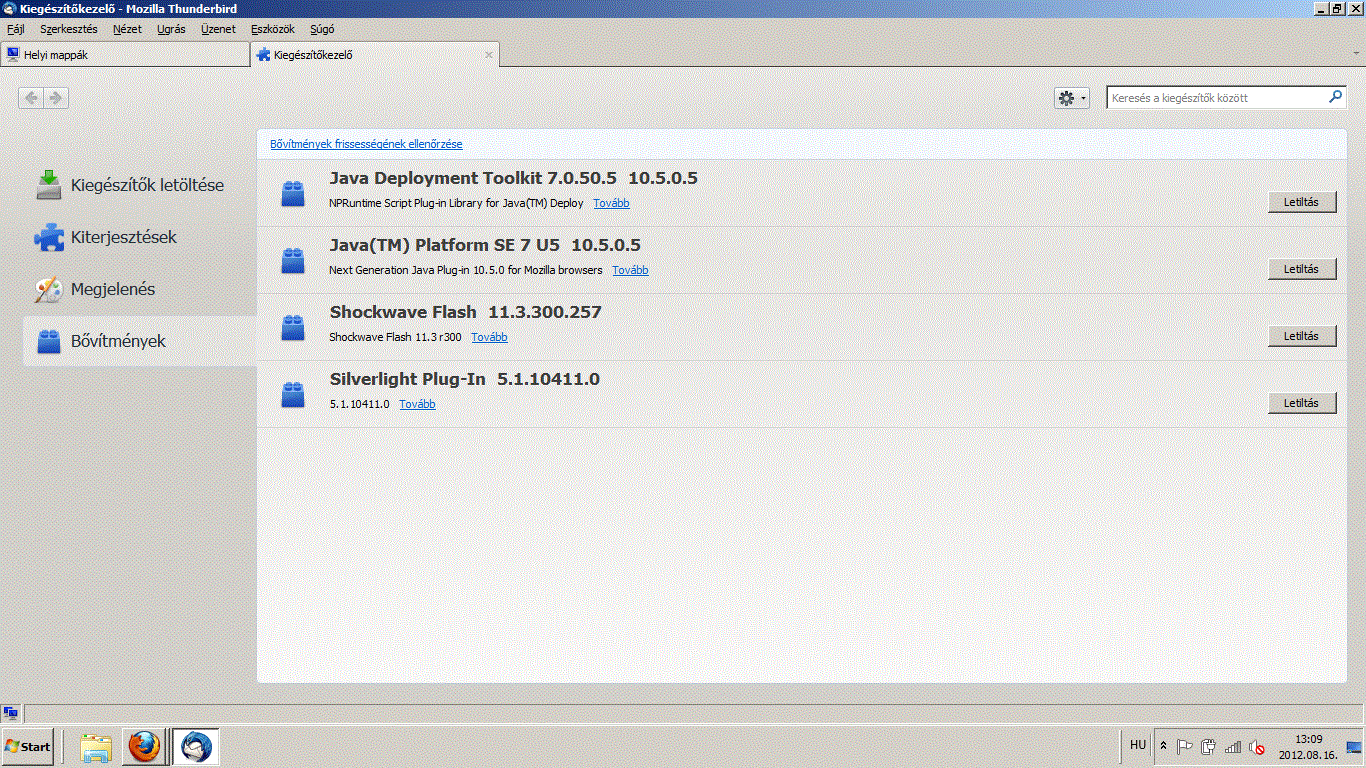The image size is (1366, 768).
Task: Open the Súgó menu
Action: tap(322, 29)
